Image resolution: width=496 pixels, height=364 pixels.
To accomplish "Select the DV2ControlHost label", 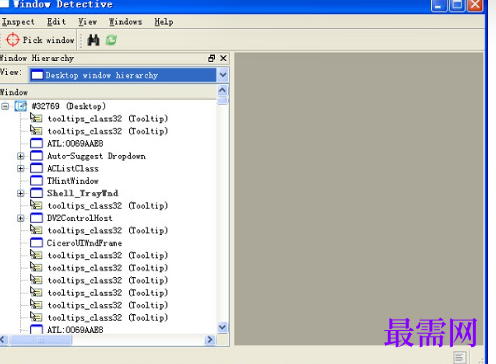I will pos(80,218).
